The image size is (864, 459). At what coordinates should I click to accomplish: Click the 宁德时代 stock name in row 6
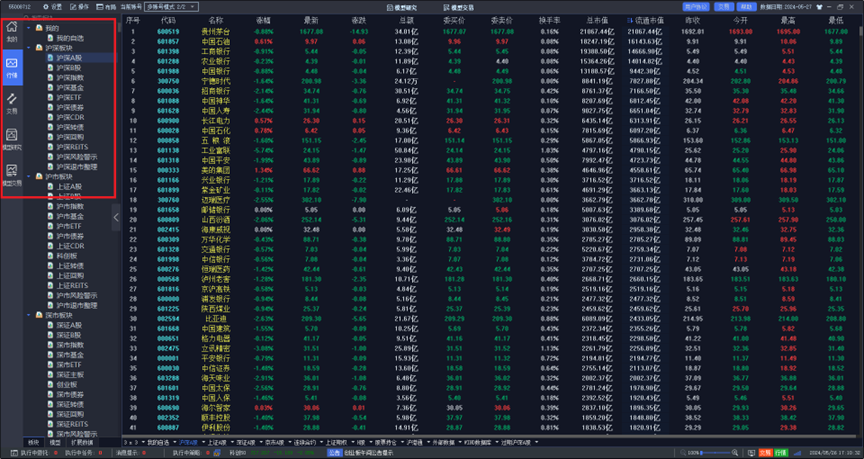tap(216, 82)
